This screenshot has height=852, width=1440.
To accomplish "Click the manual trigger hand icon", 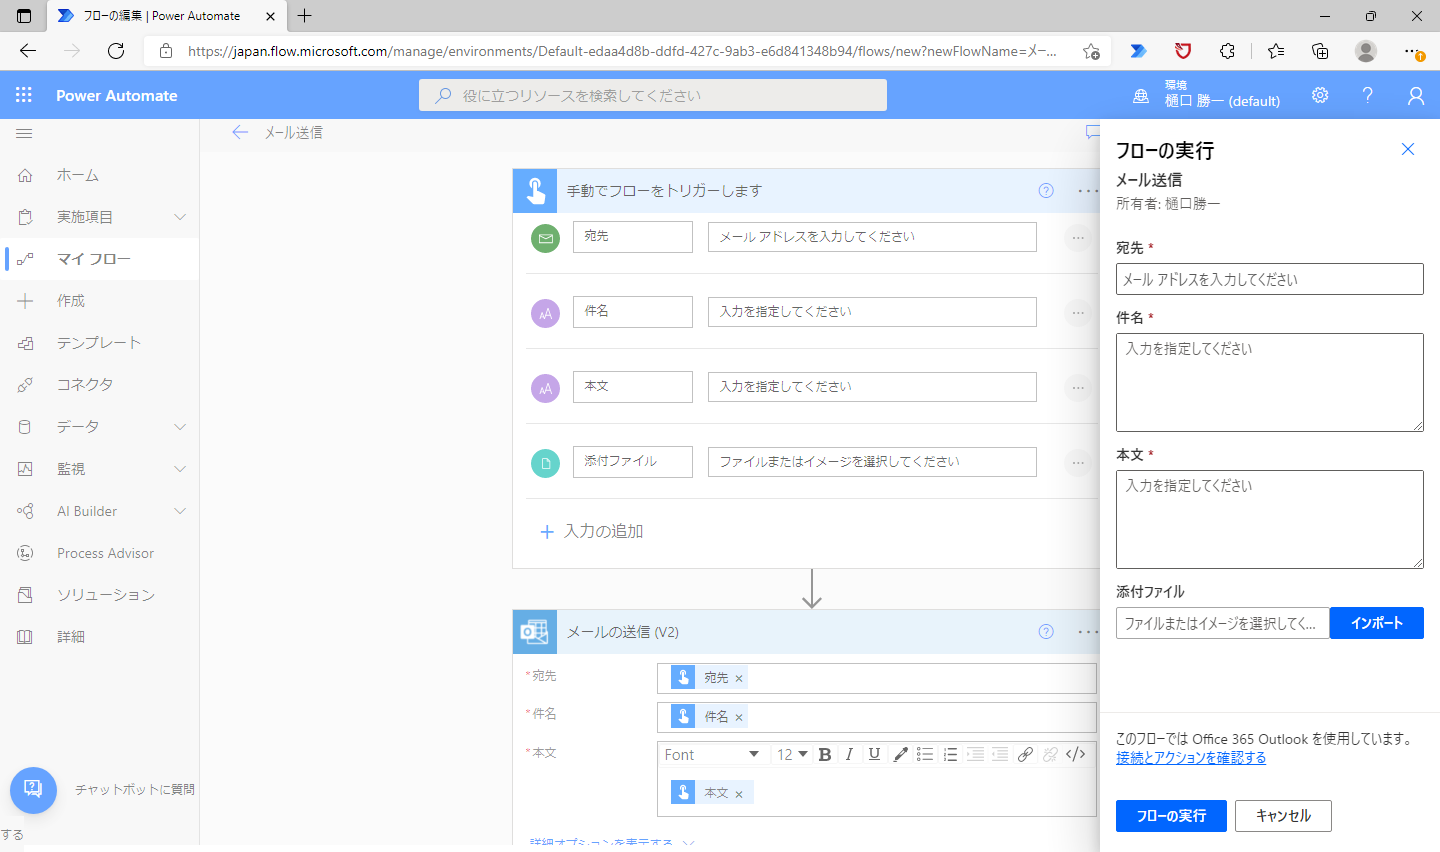I will point(535,191).
